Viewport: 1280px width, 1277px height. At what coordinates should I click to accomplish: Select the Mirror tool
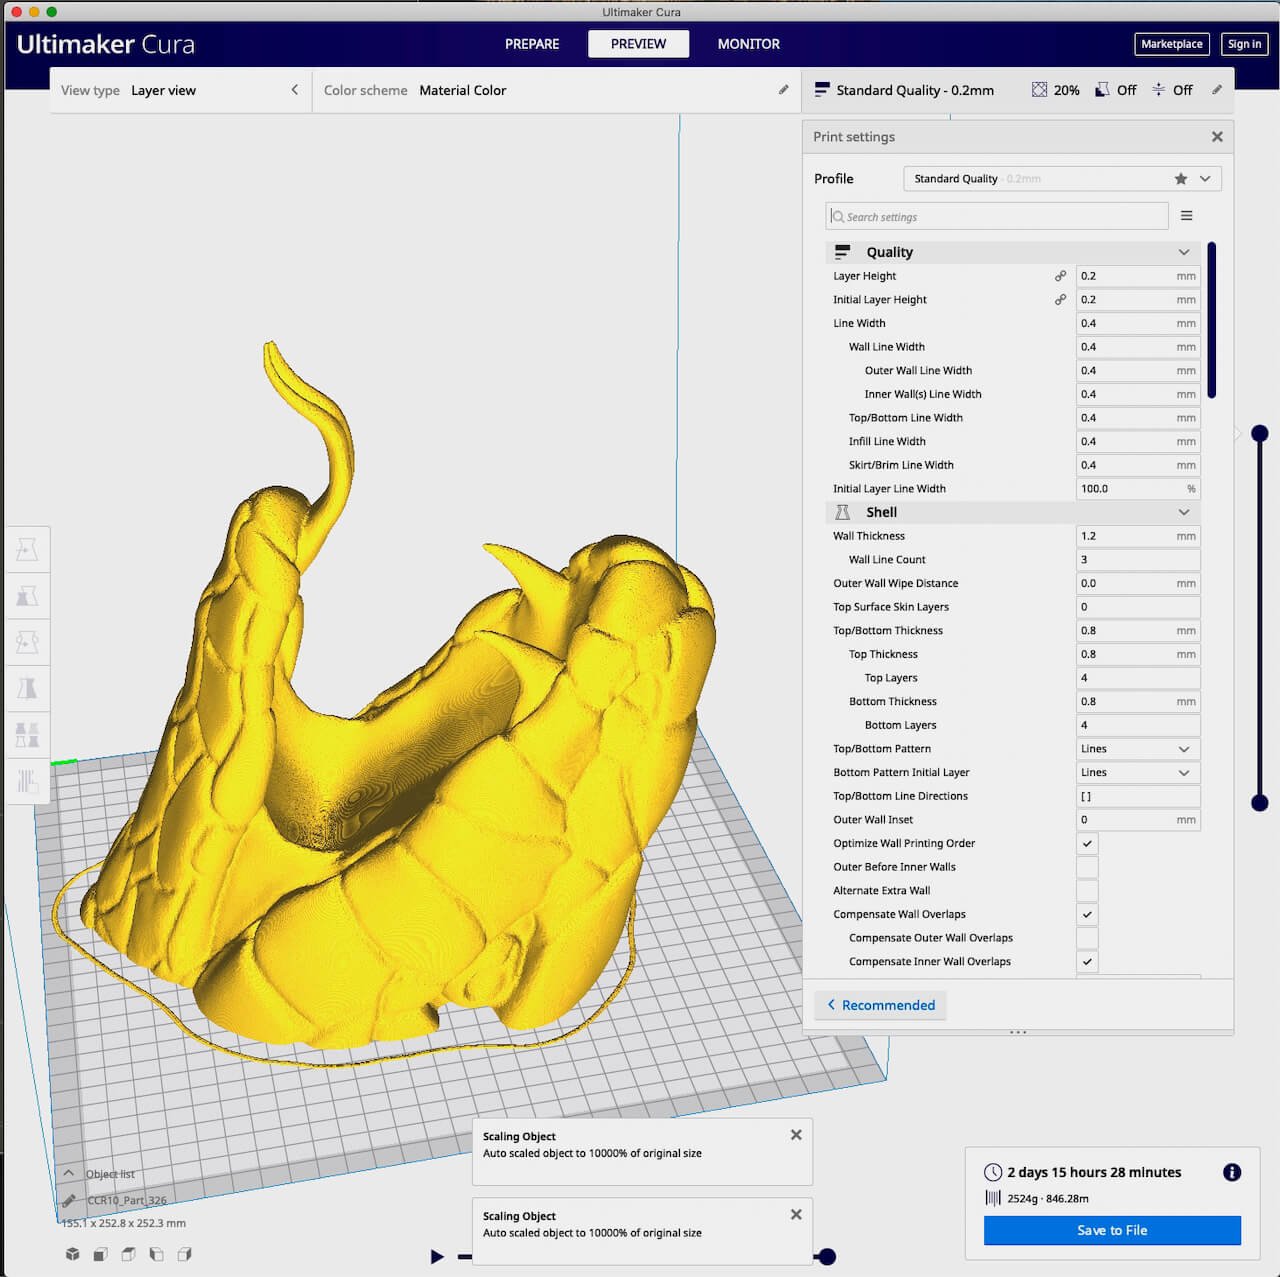(x=27, y=688)
